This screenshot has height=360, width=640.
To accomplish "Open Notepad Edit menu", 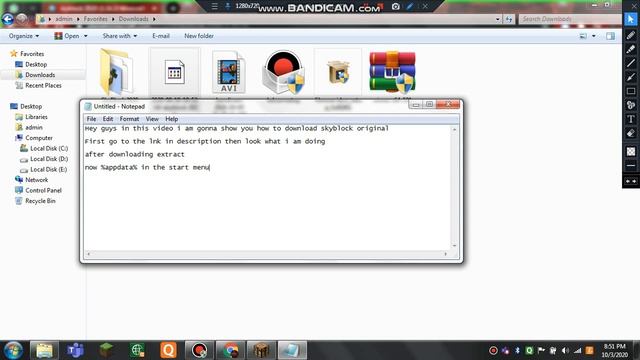I will point(108,119).
